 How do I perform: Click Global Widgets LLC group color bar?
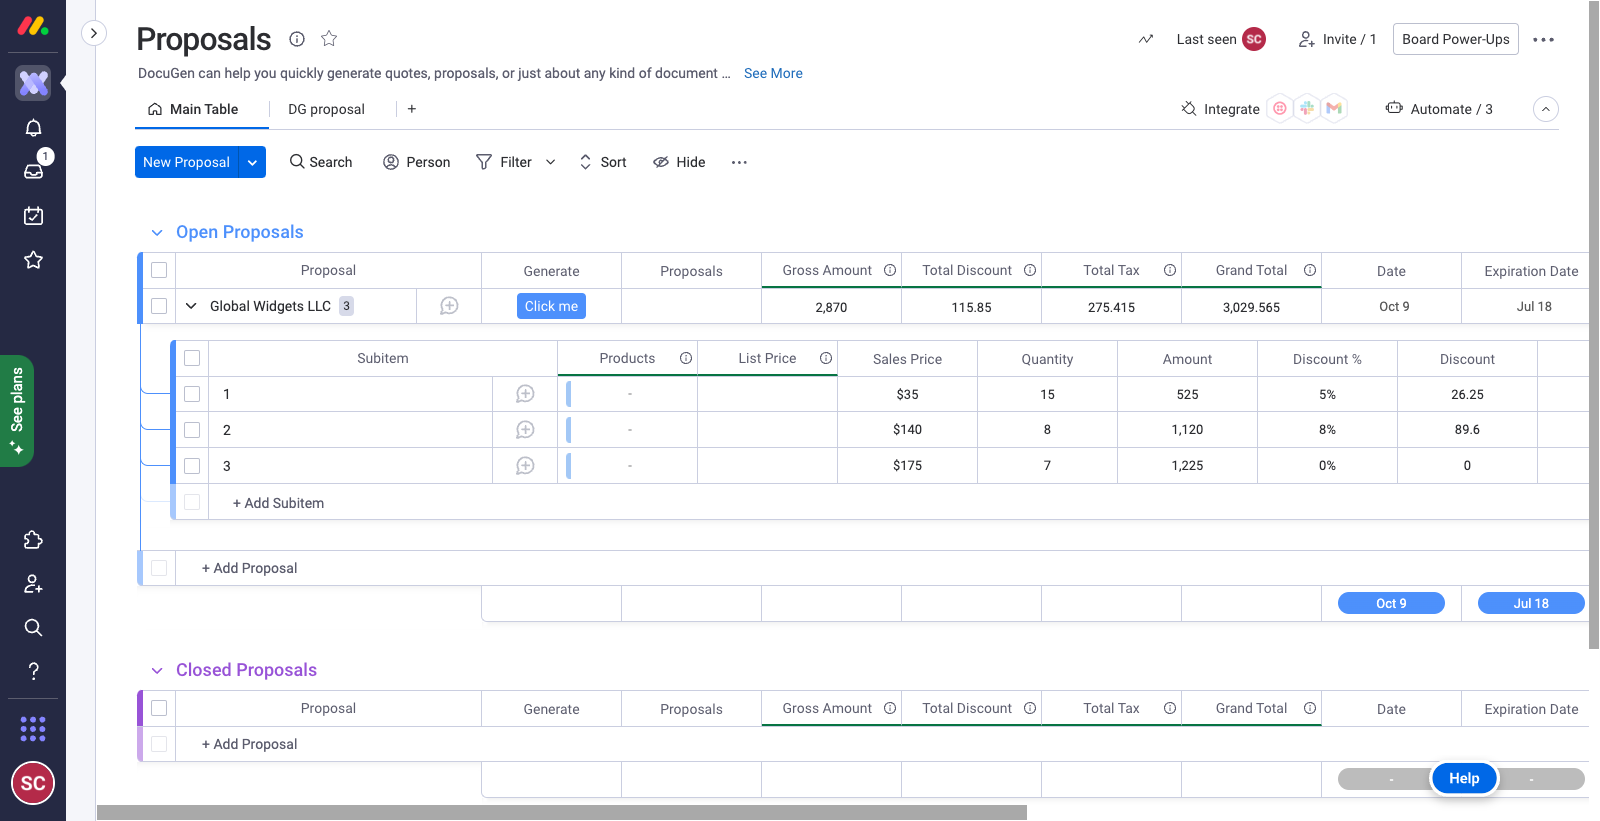pyautogui.click(x=140, y=306)
